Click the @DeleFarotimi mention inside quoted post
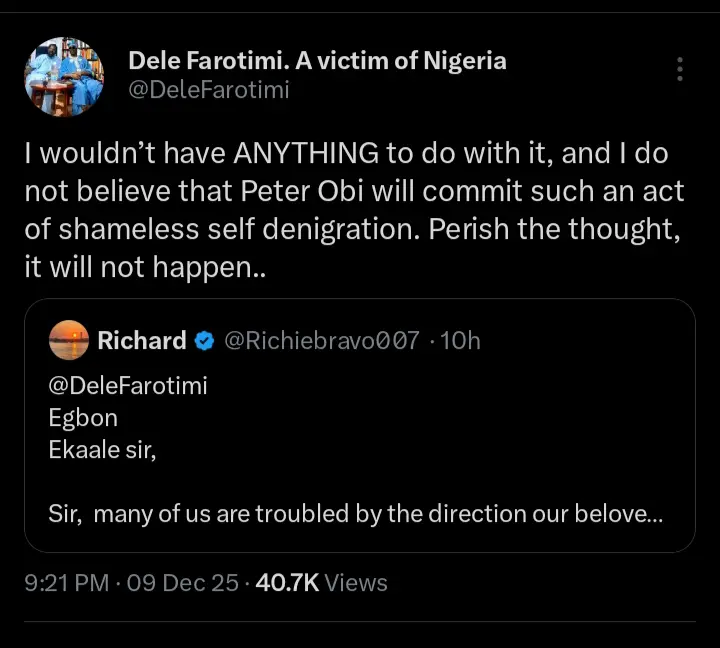 128,385
